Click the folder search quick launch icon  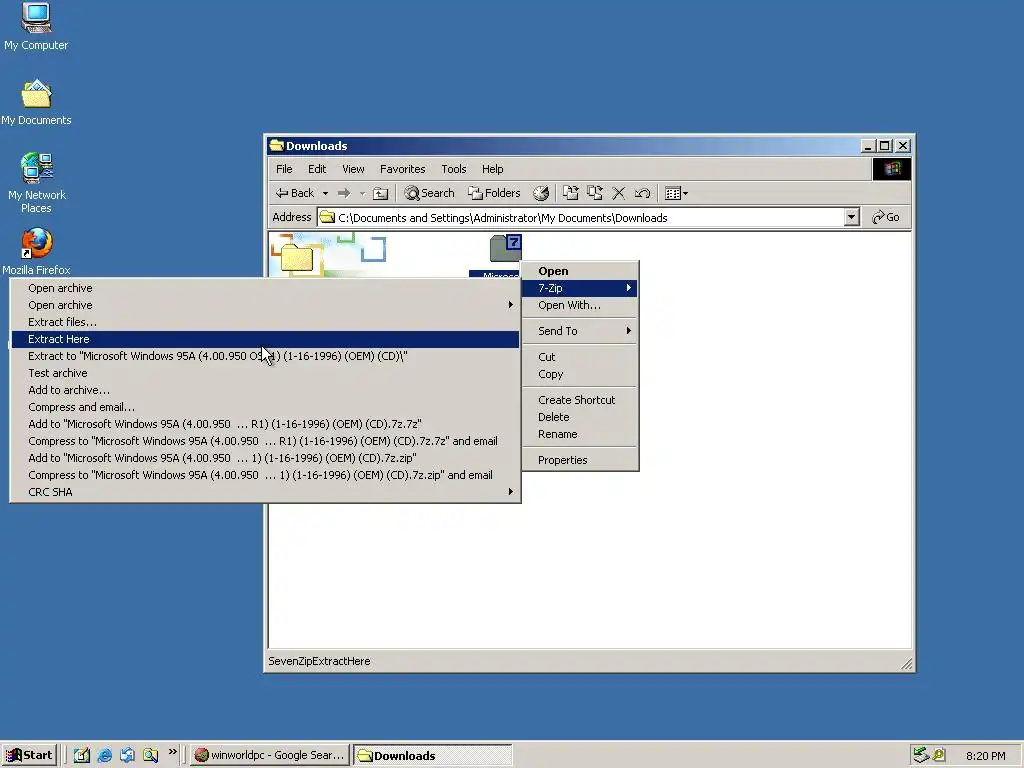click(150, 756)
